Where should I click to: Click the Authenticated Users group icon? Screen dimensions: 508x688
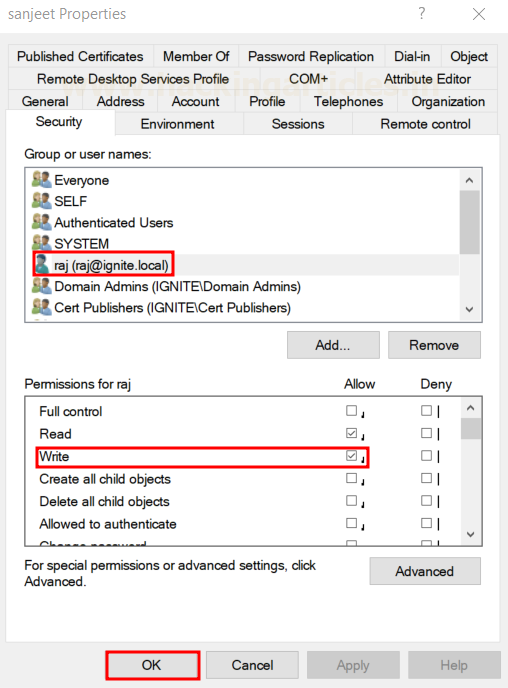42,222
